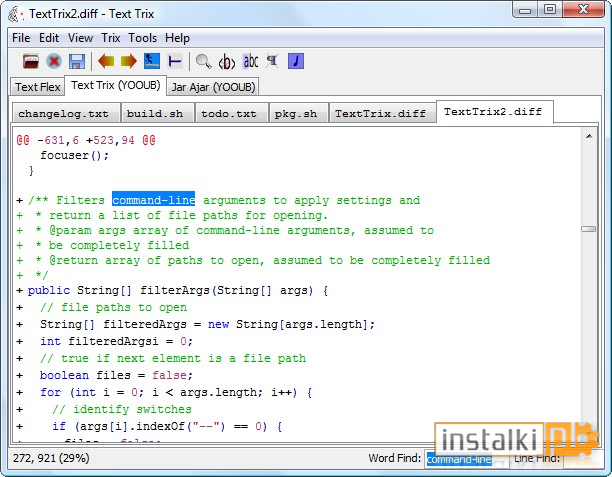Click the 'Word Find:' label in the status bar
This screenshot has width=612, height=477.
(x=395, y=458)
